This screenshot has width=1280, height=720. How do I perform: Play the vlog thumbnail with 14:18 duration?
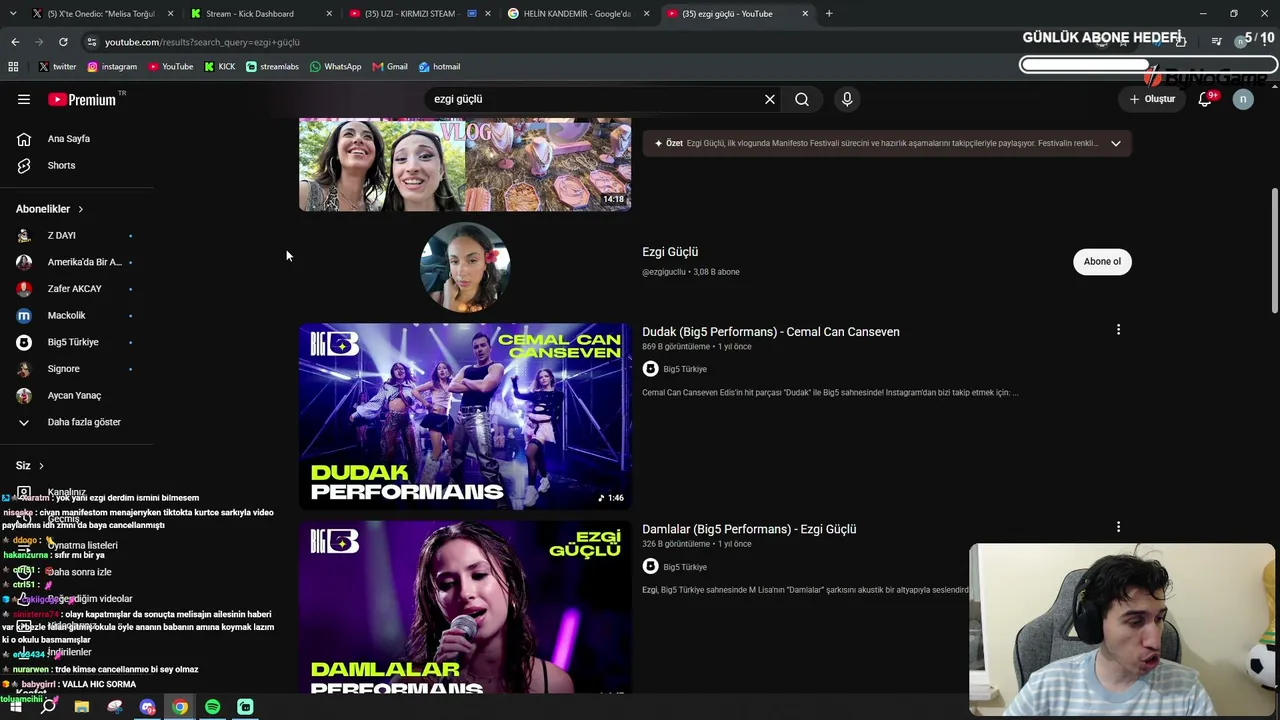coord(465,164)
